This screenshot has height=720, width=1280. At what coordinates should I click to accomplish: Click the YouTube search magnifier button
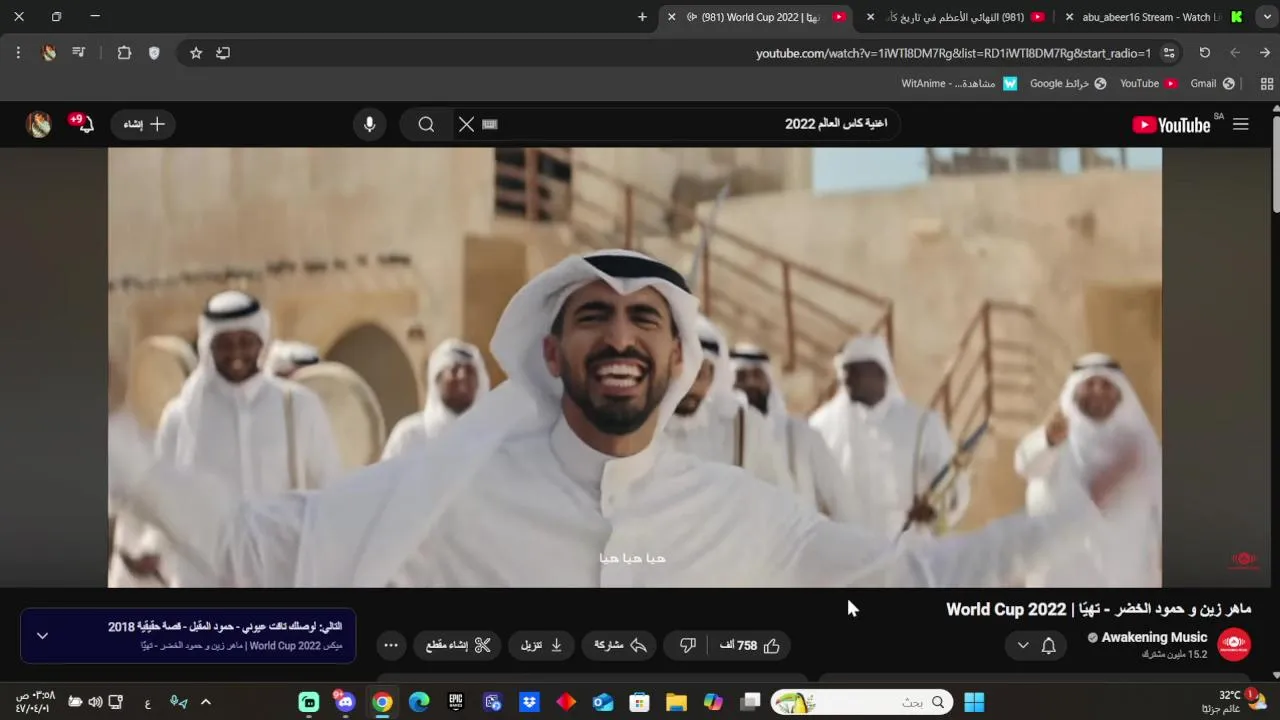tap(426, 124)
